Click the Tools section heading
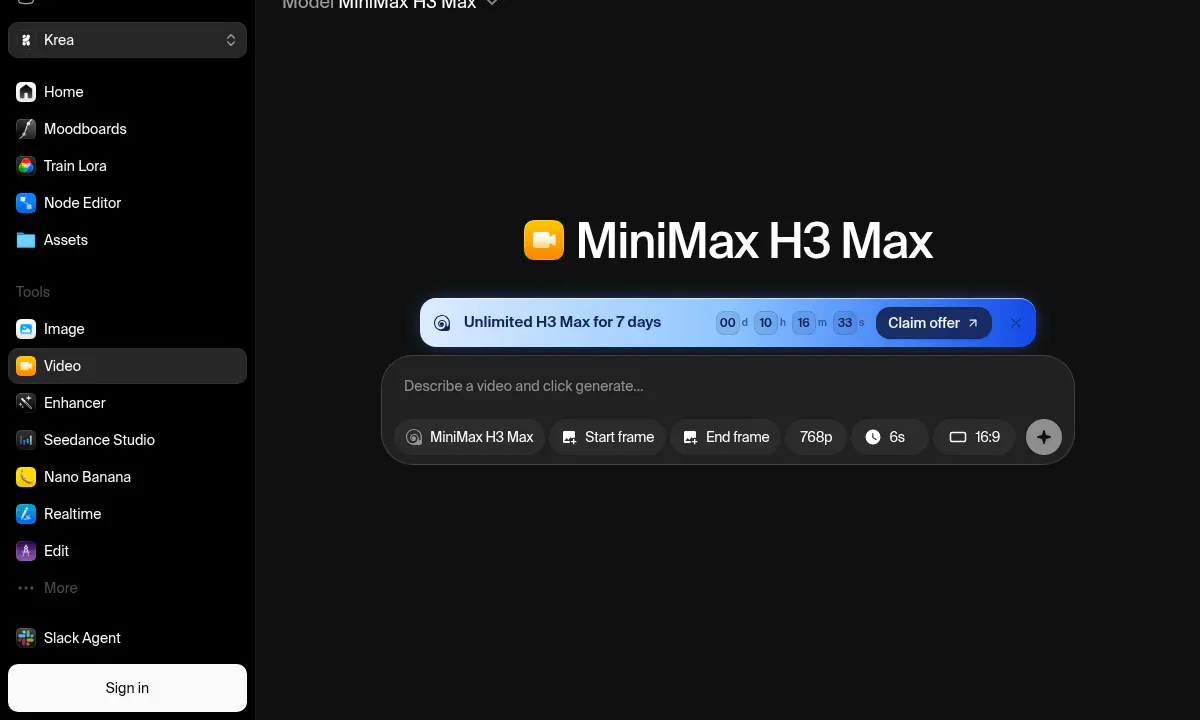The width and height of the screenshot is (1200, 720). [33, 292]
